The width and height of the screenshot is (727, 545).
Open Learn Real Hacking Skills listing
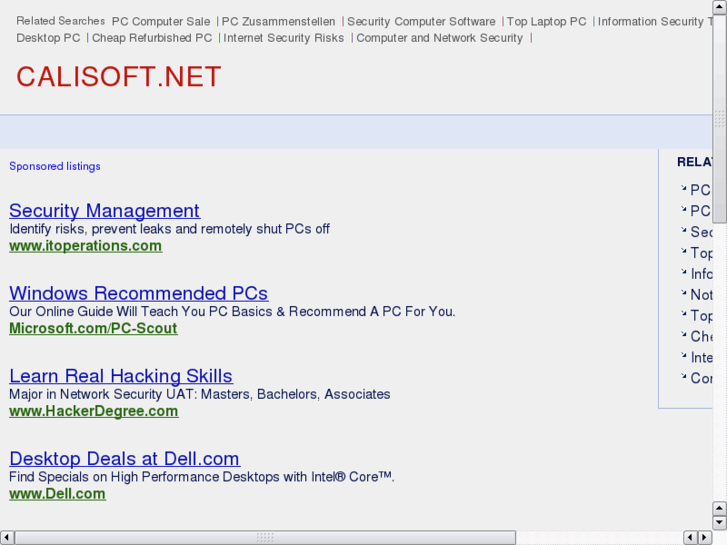click(x=121, y=376)
